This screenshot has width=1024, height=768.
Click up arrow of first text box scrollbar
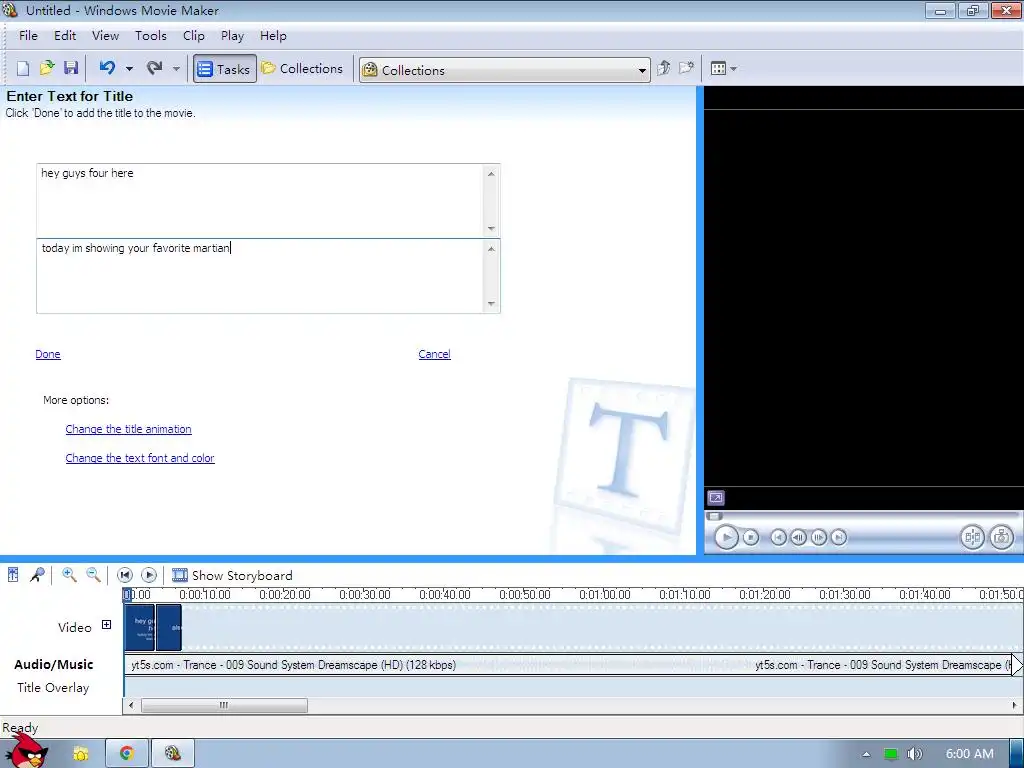491,174
